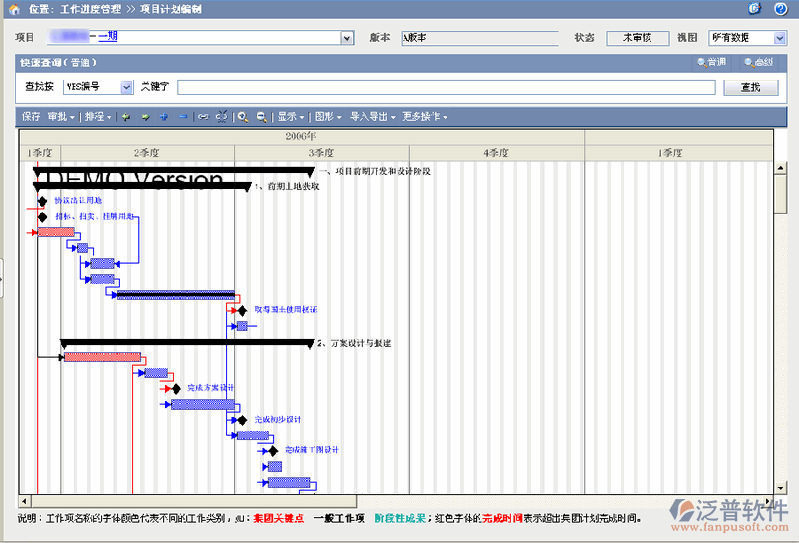Click the zoom in magnifier icon
The height and width of the screenshot is (543, 799).
(243, 117)
